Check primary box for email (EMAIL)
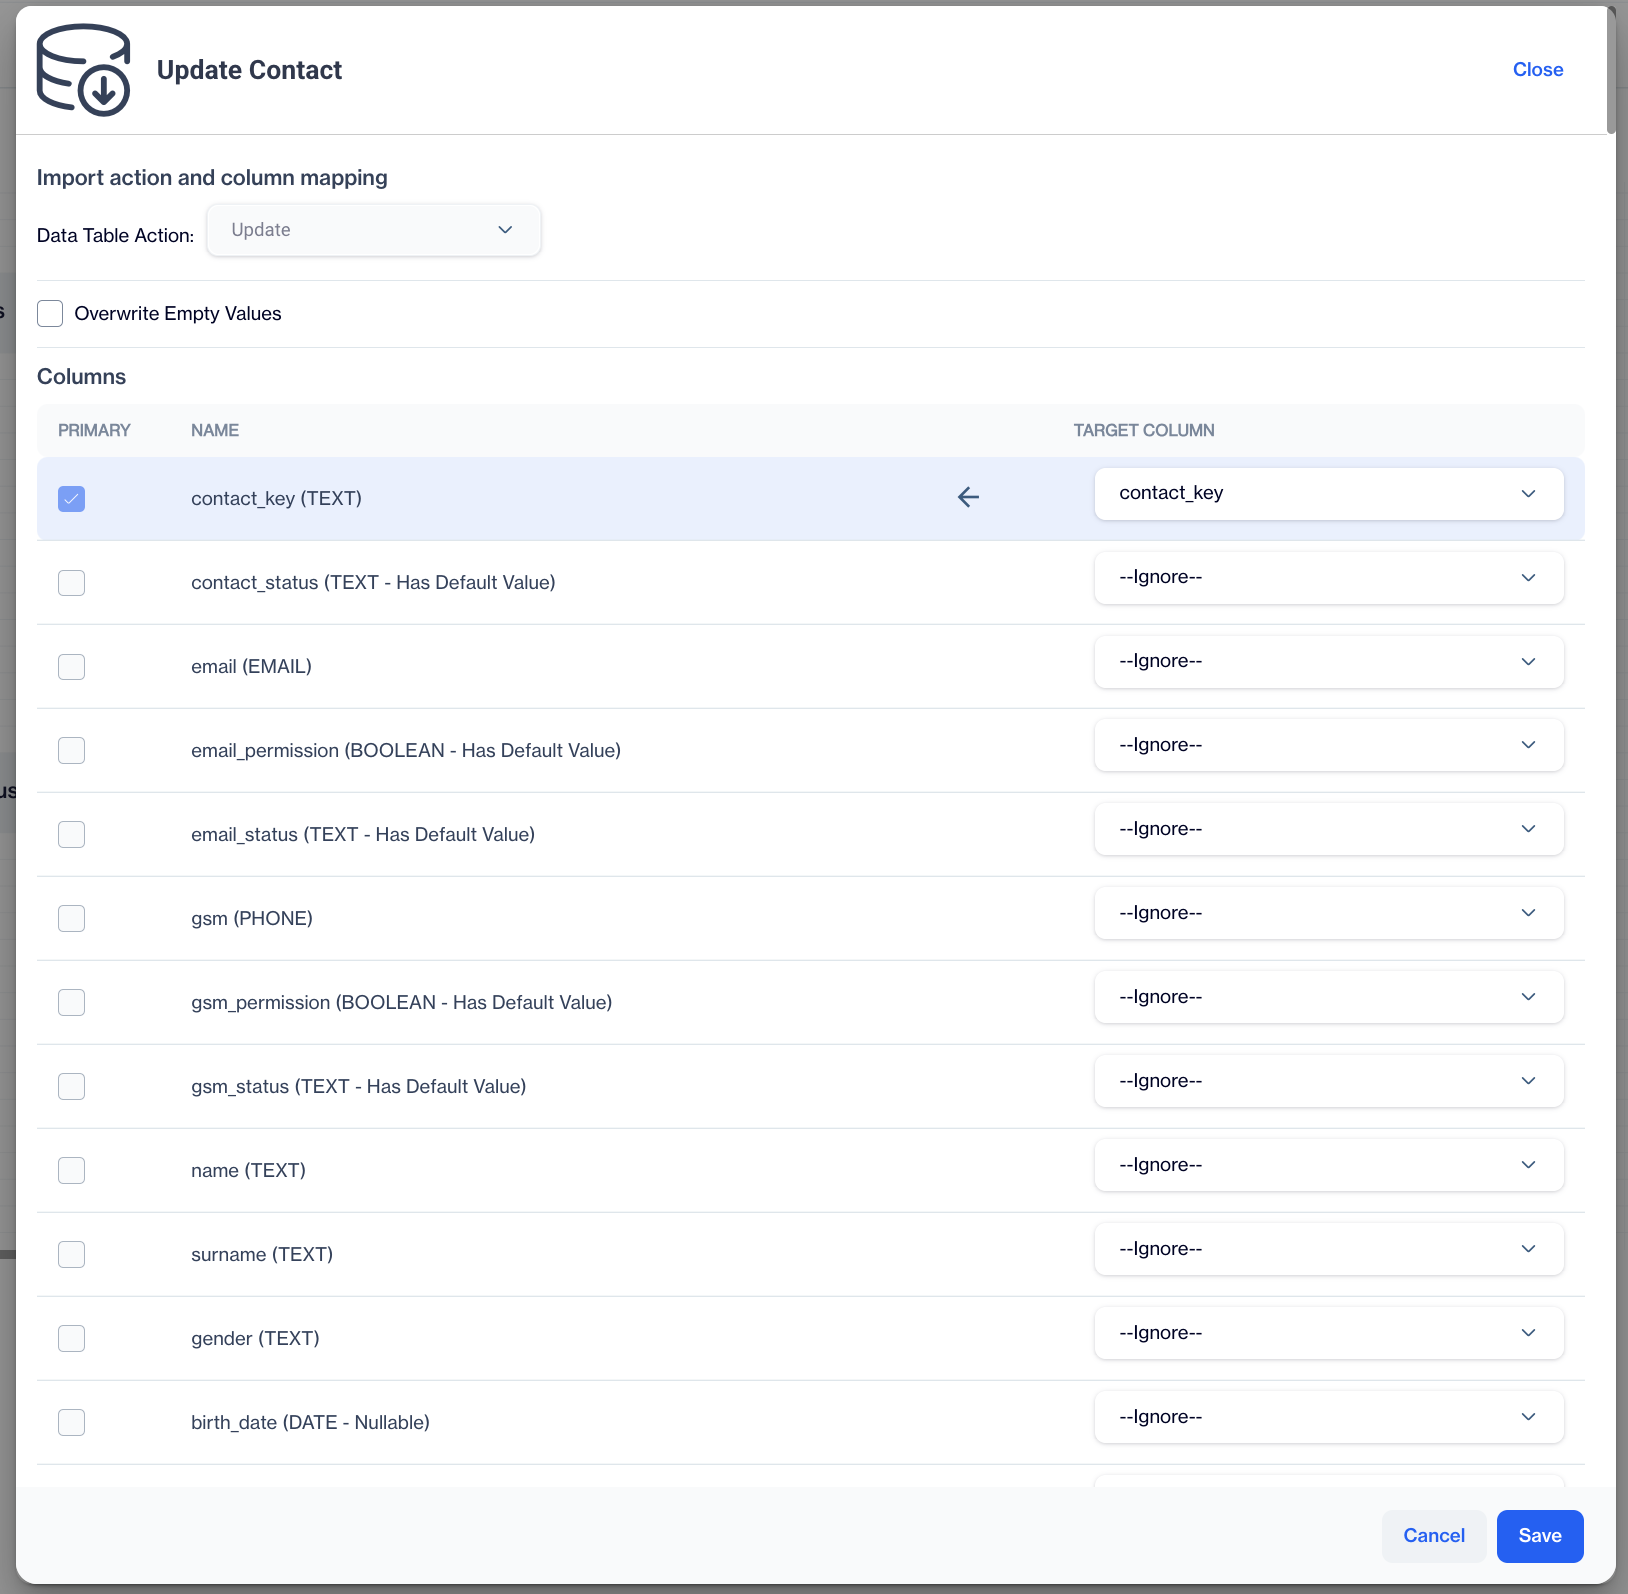The image size is (1628, 1594). 72,666
